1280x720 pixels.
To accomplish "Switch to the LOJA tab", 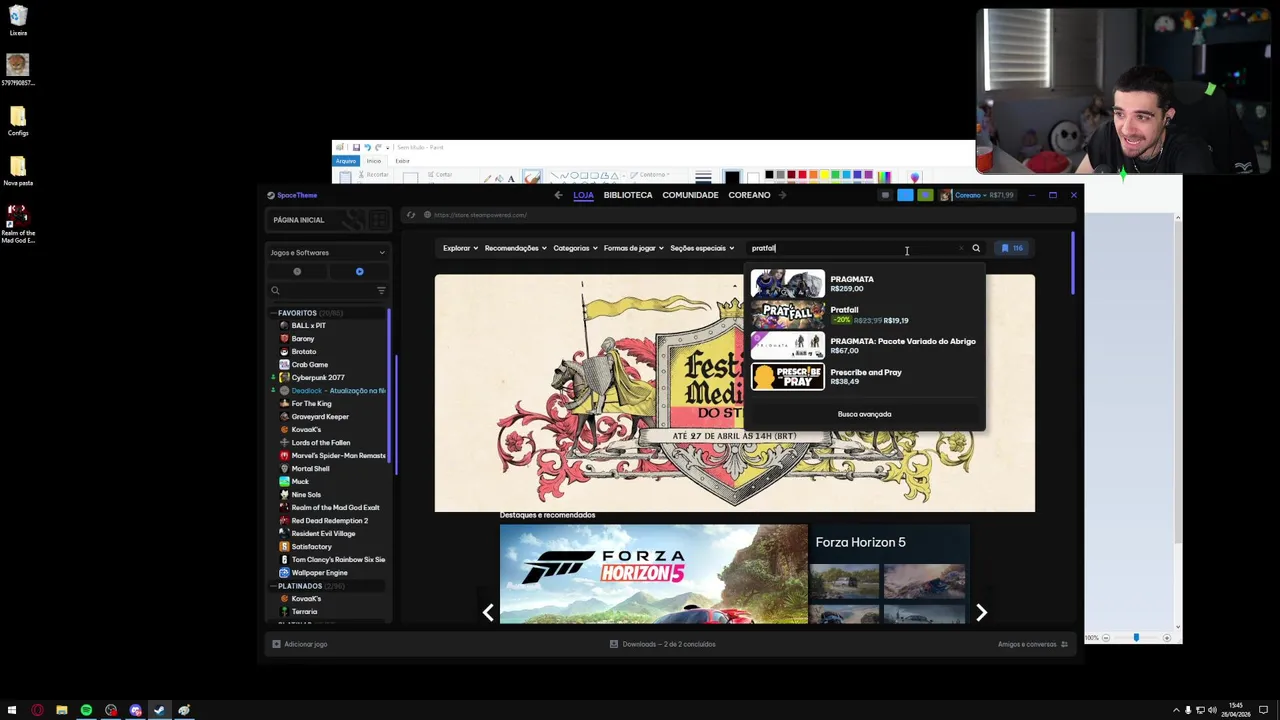I will pos(583,195).
